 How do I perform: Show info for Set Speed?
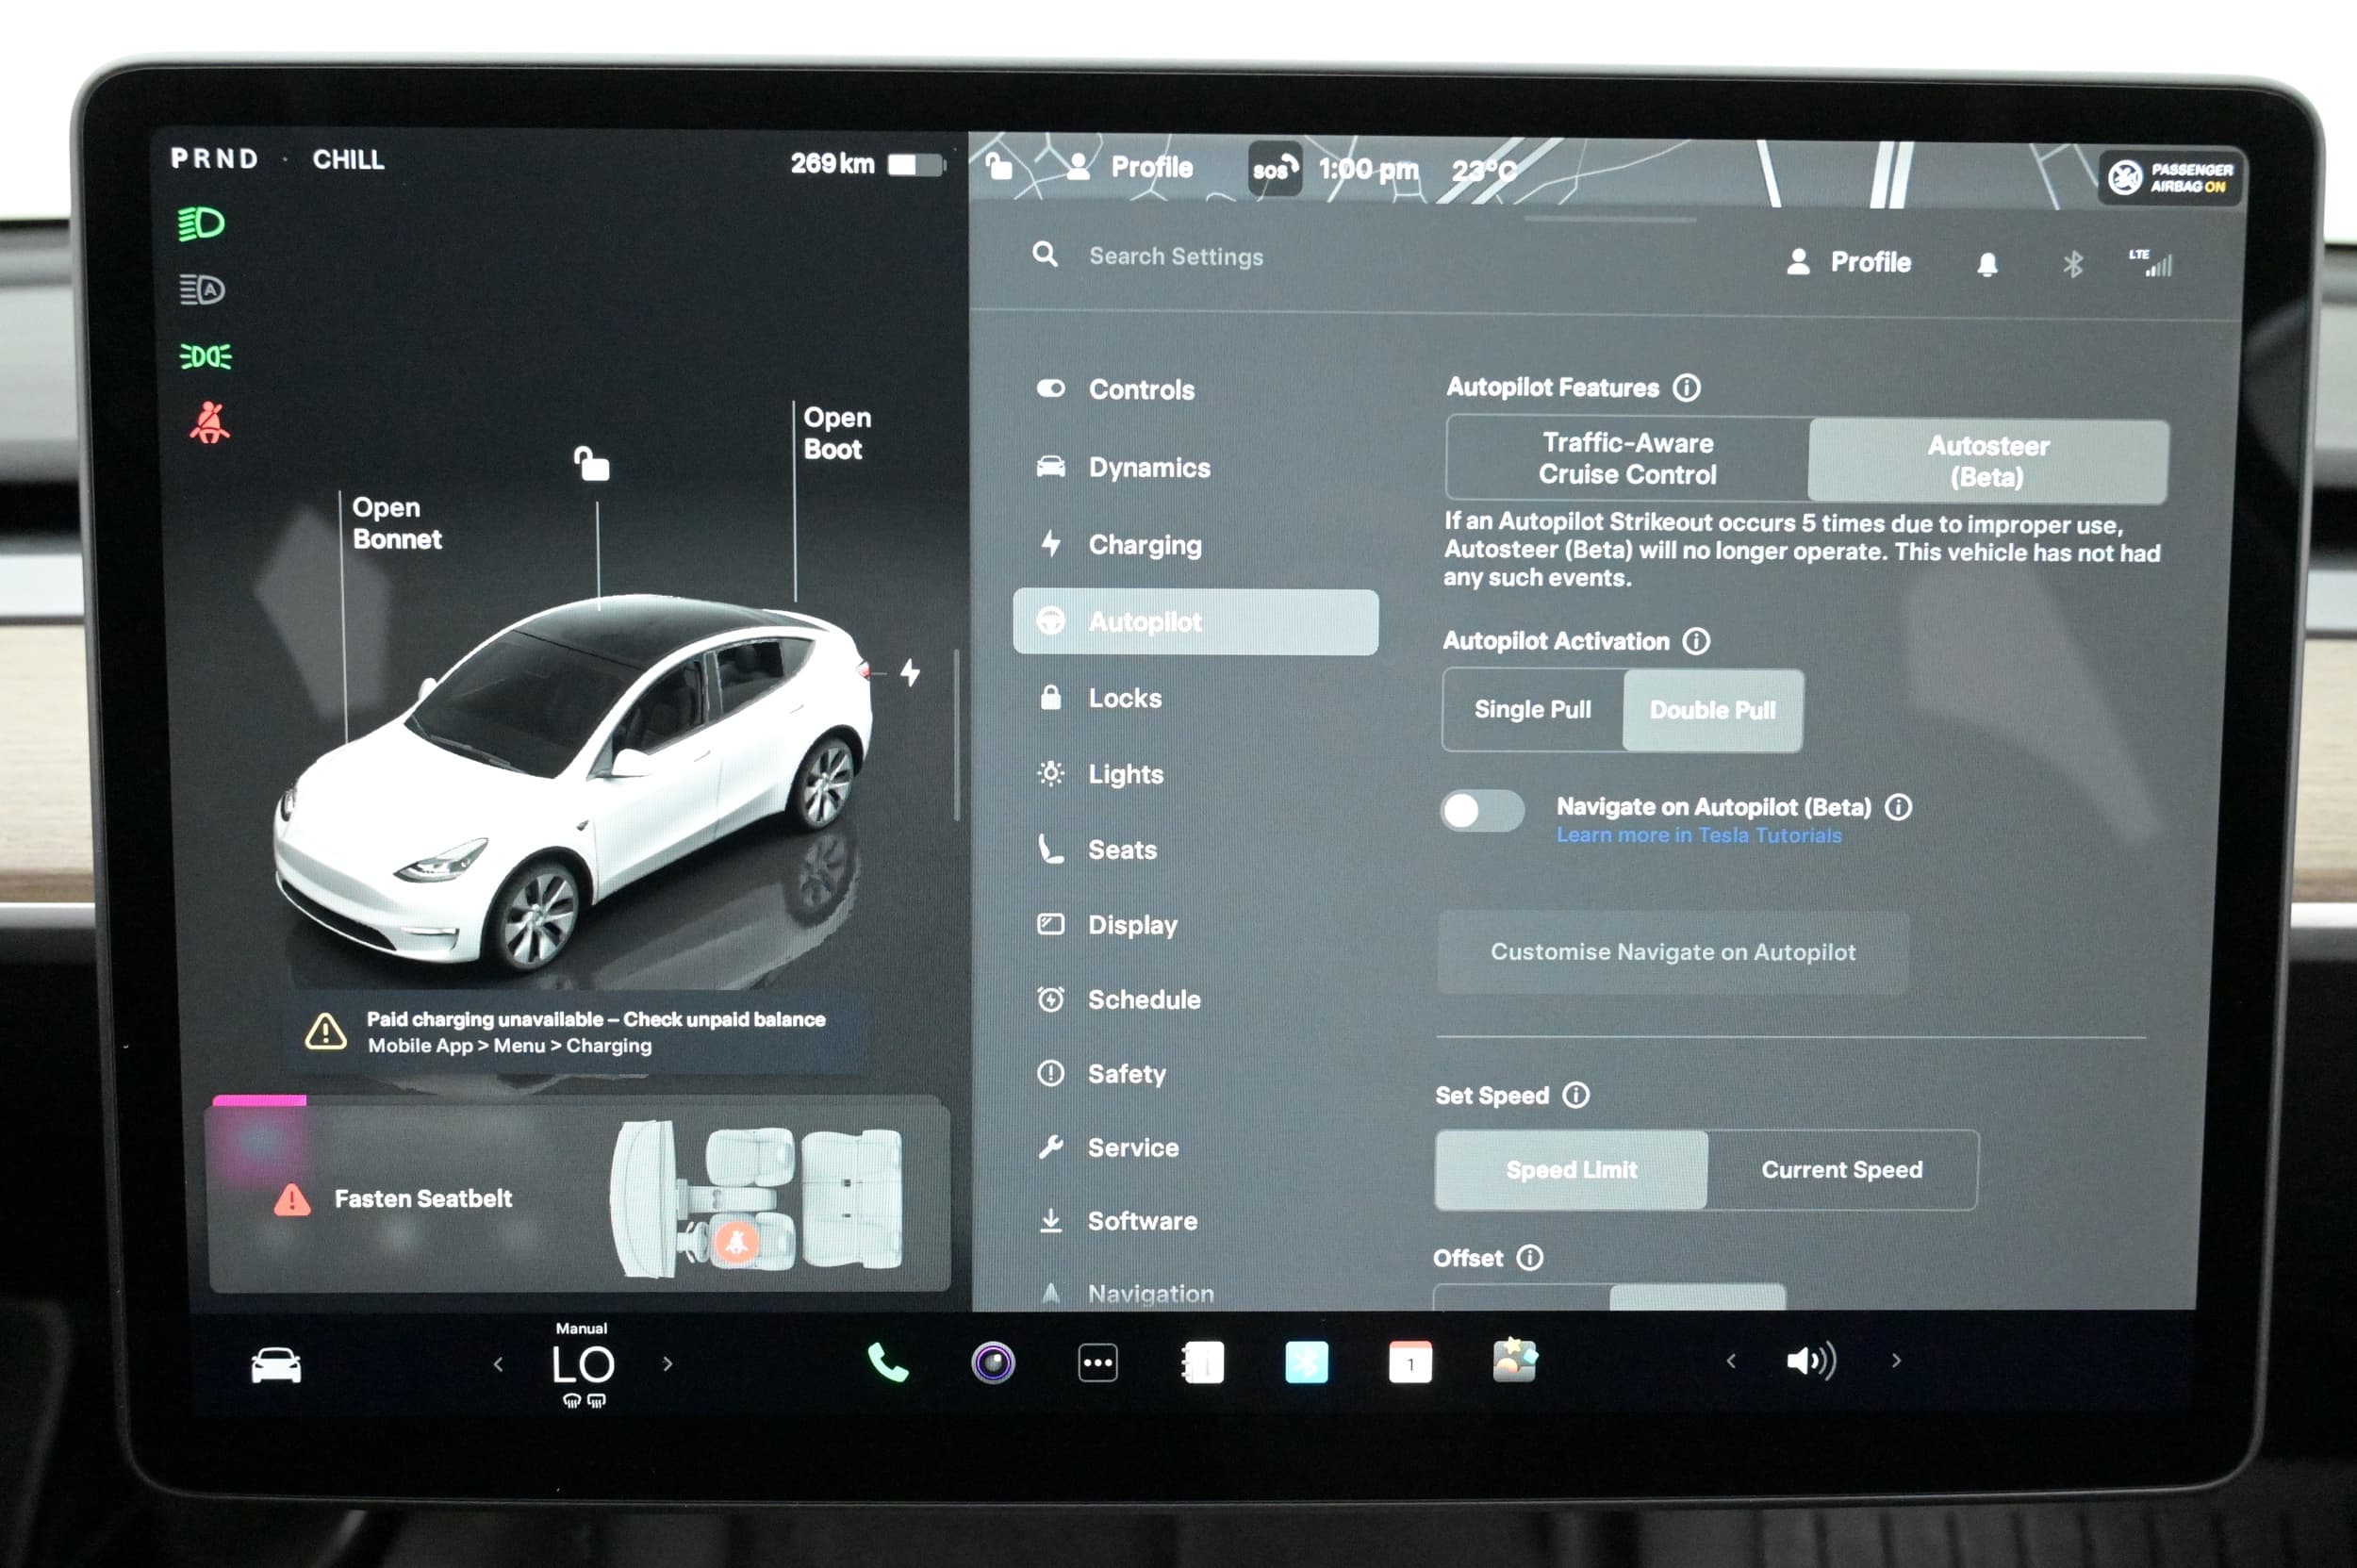click(x=1576, y=1095)
